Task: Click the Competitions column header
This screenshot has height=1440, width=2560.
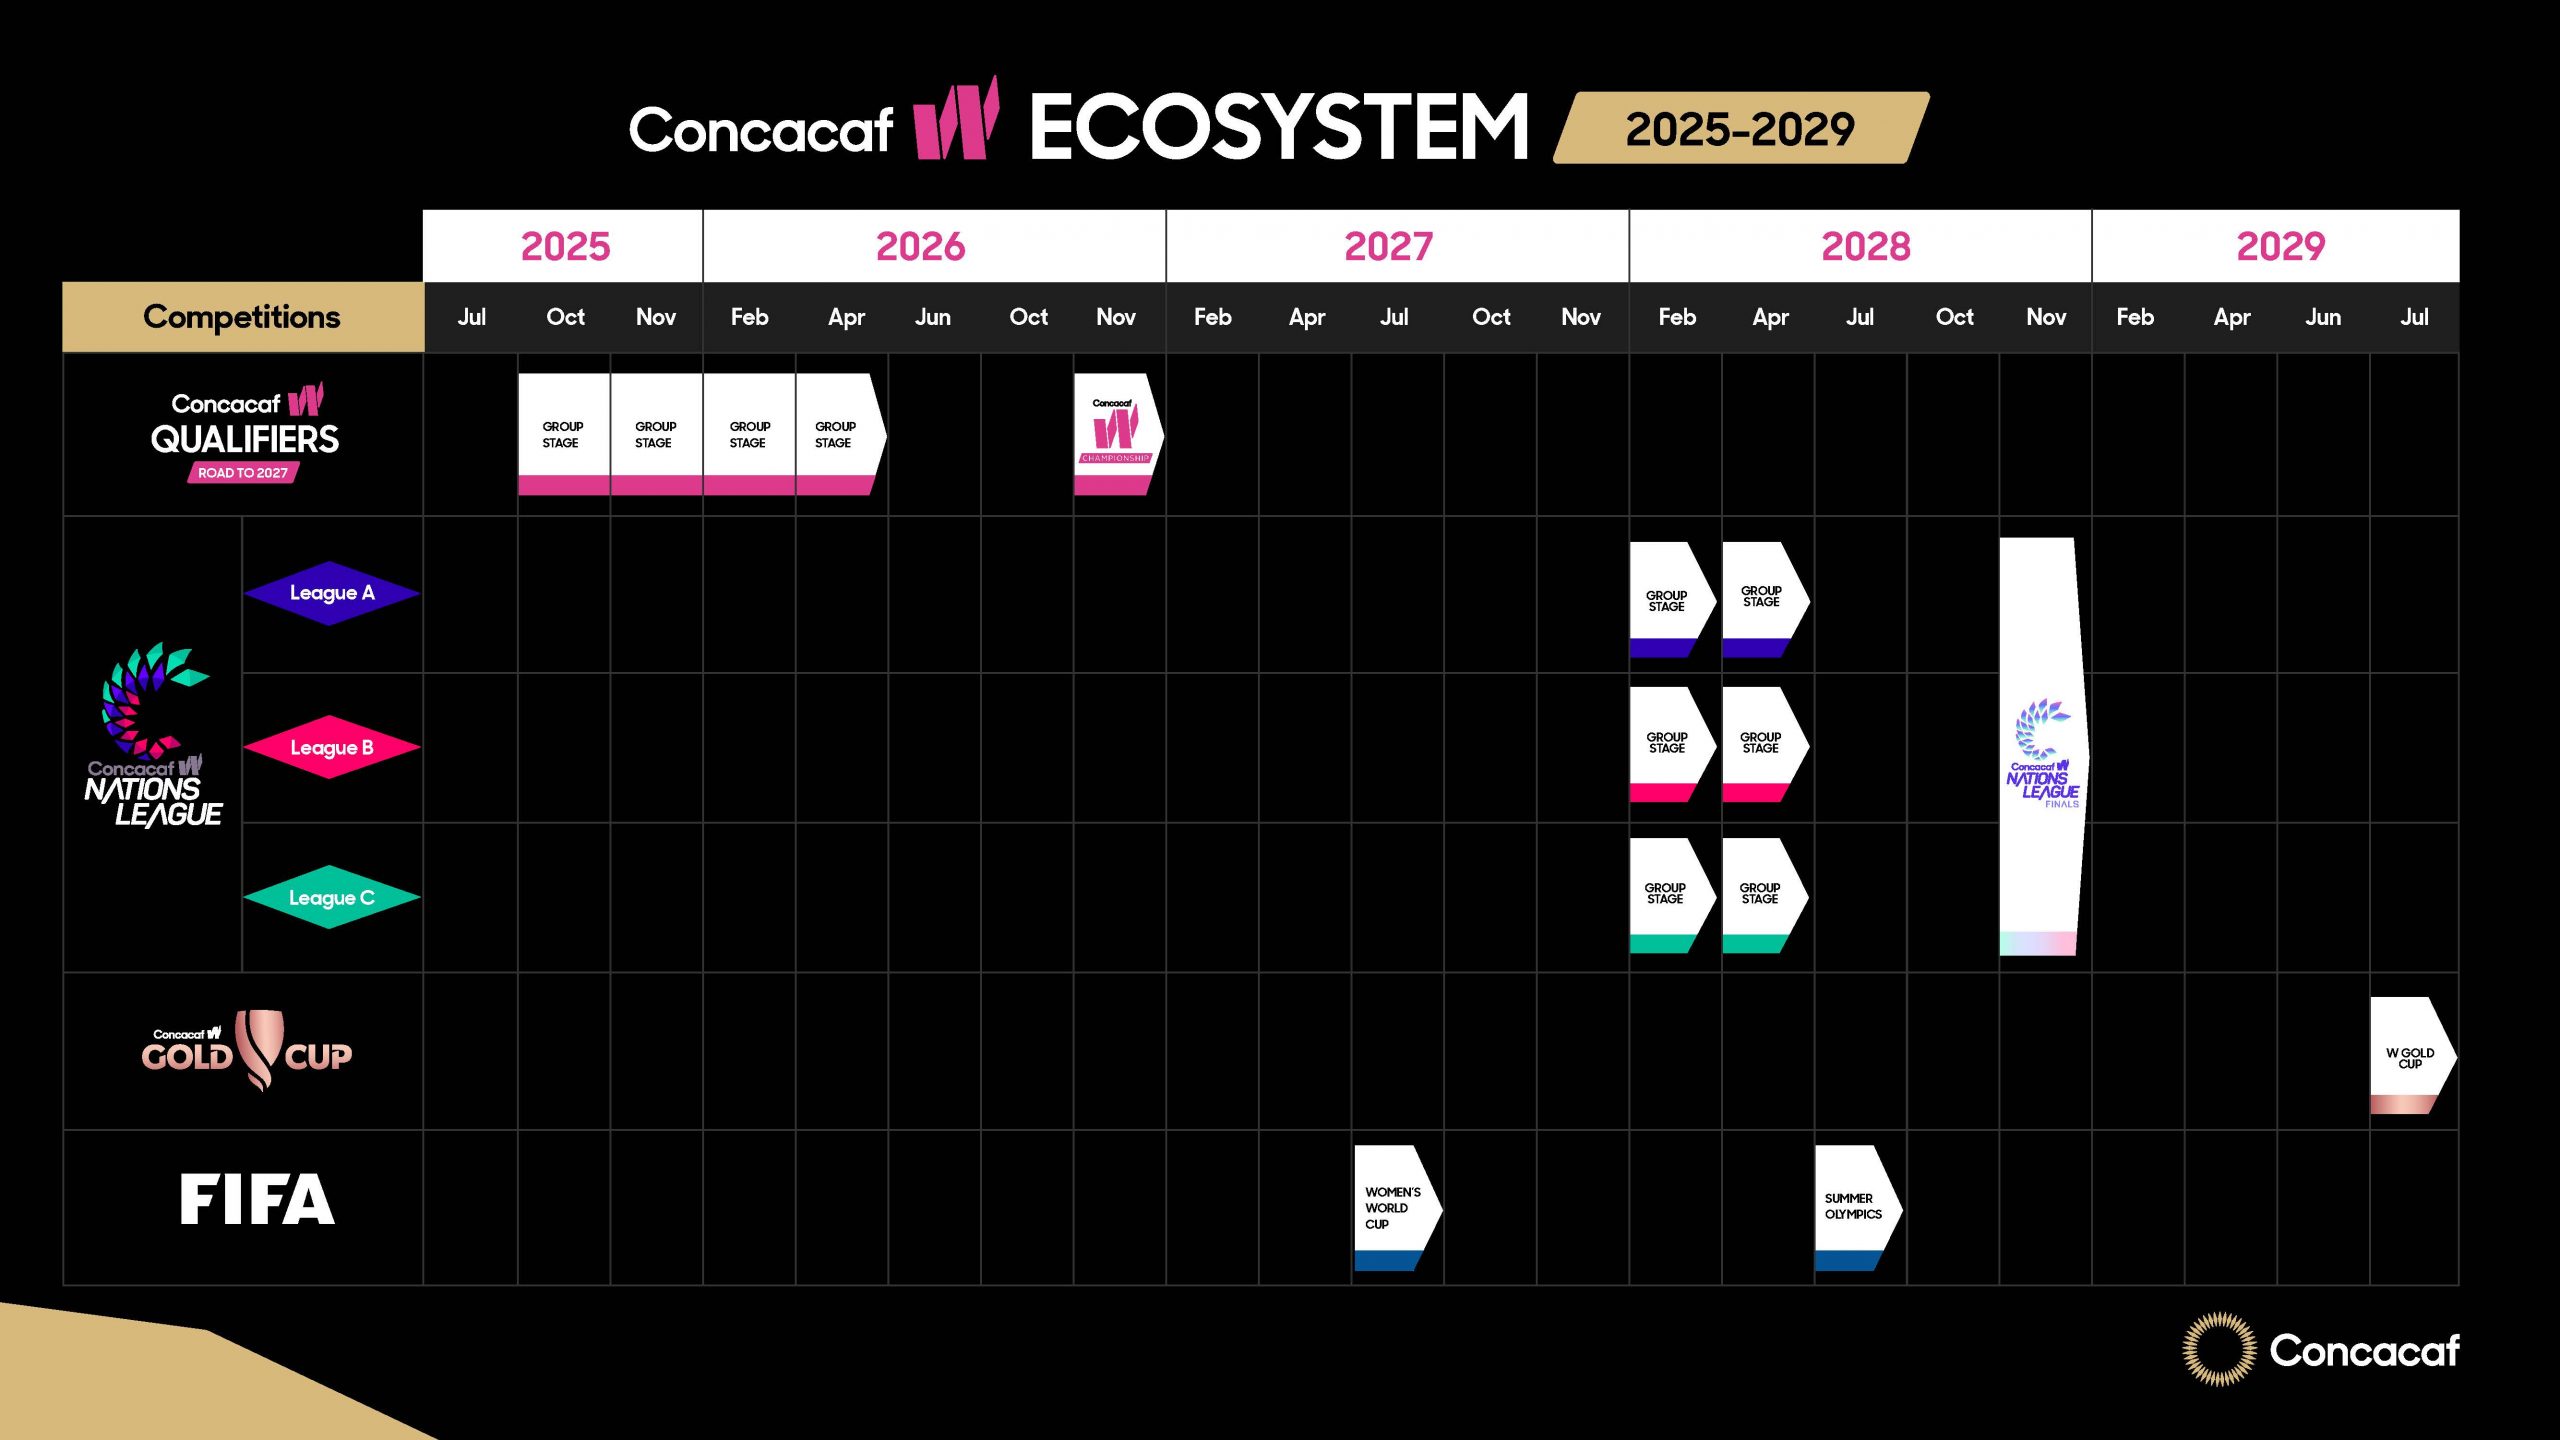Action: coord(242,317)
